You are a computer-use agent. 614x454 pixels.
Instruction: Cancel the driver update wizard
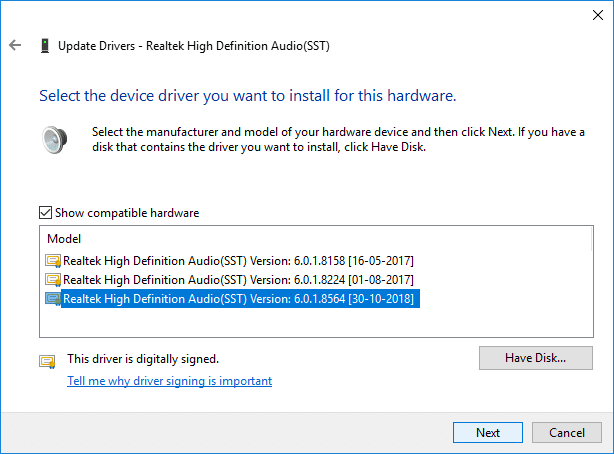click(566, 433)
